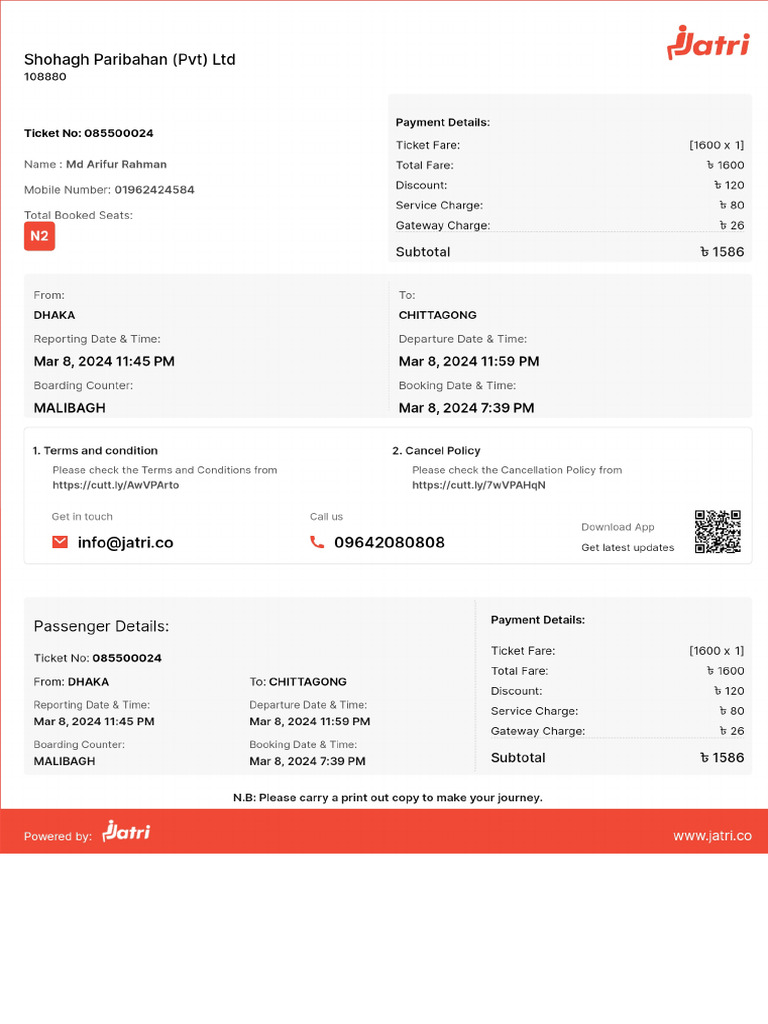Click the Ticket No: 085500024 text at top

coord(89,133)
